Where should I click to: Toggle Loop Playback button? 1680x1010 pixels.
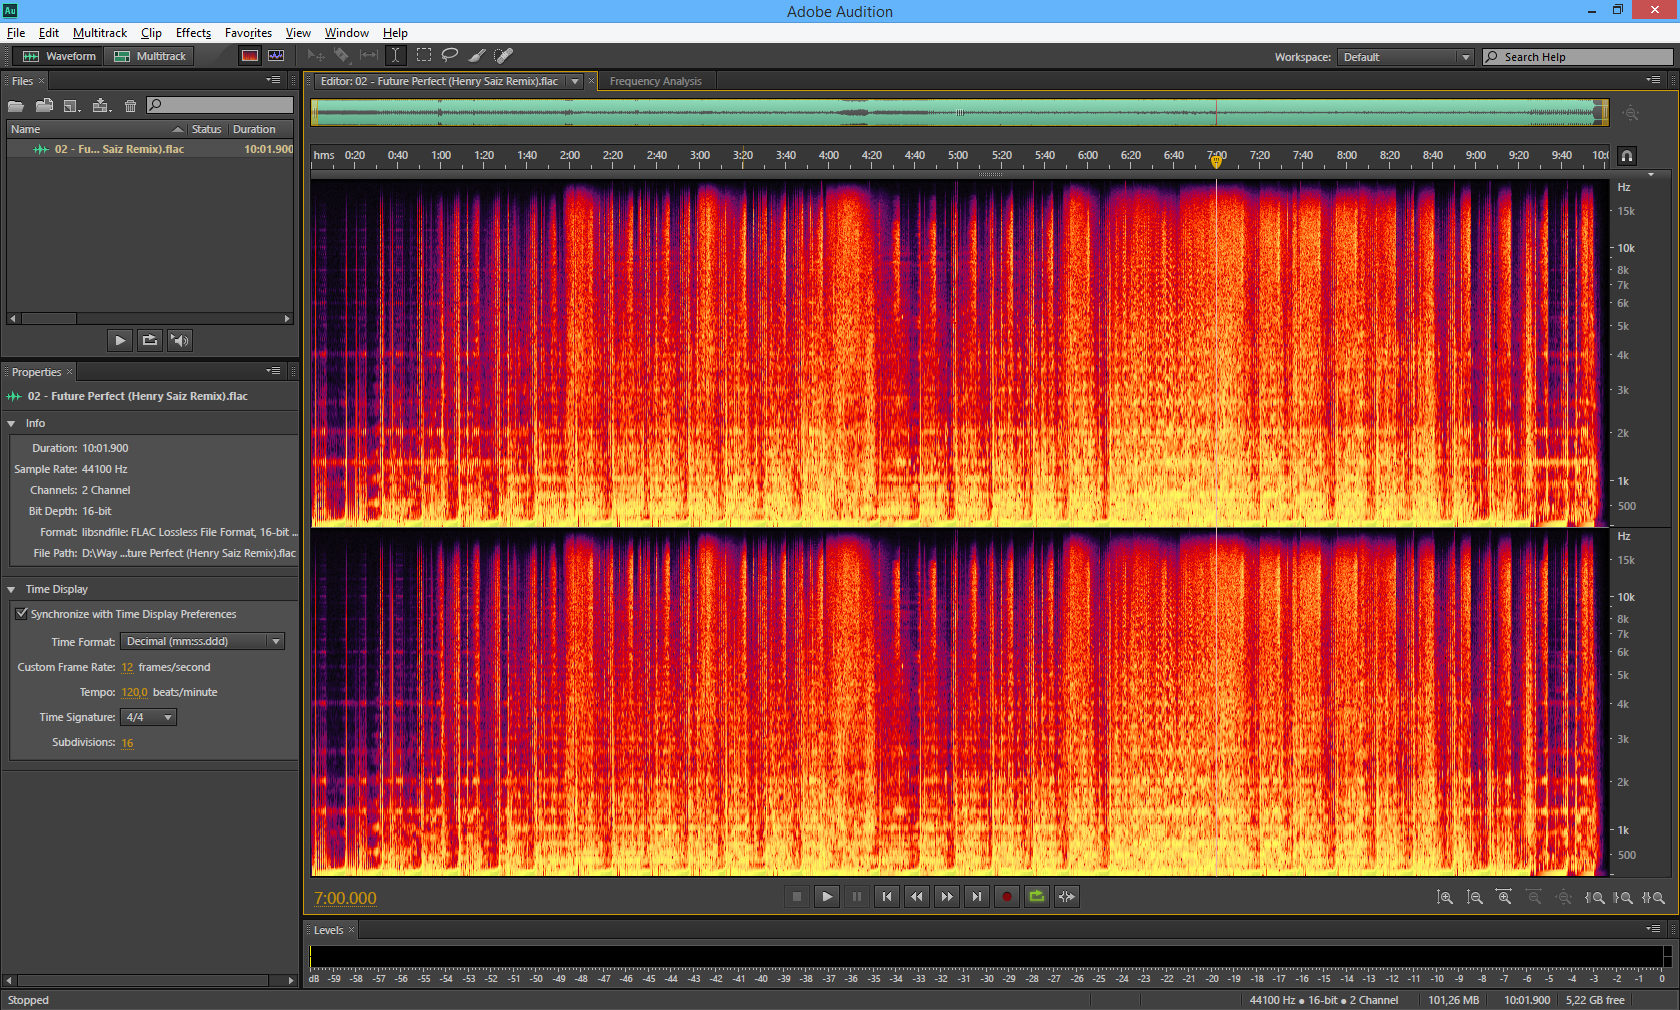[1037, 897]
